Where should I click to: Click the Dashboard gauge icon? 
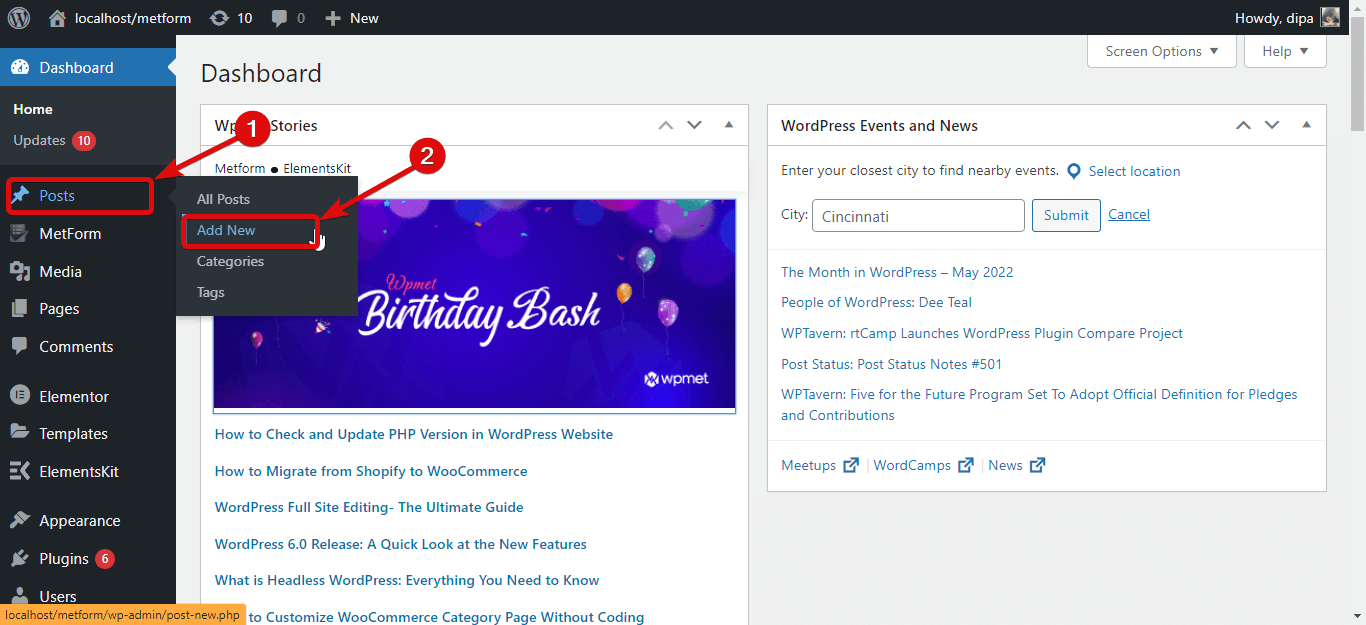(20, 68)
